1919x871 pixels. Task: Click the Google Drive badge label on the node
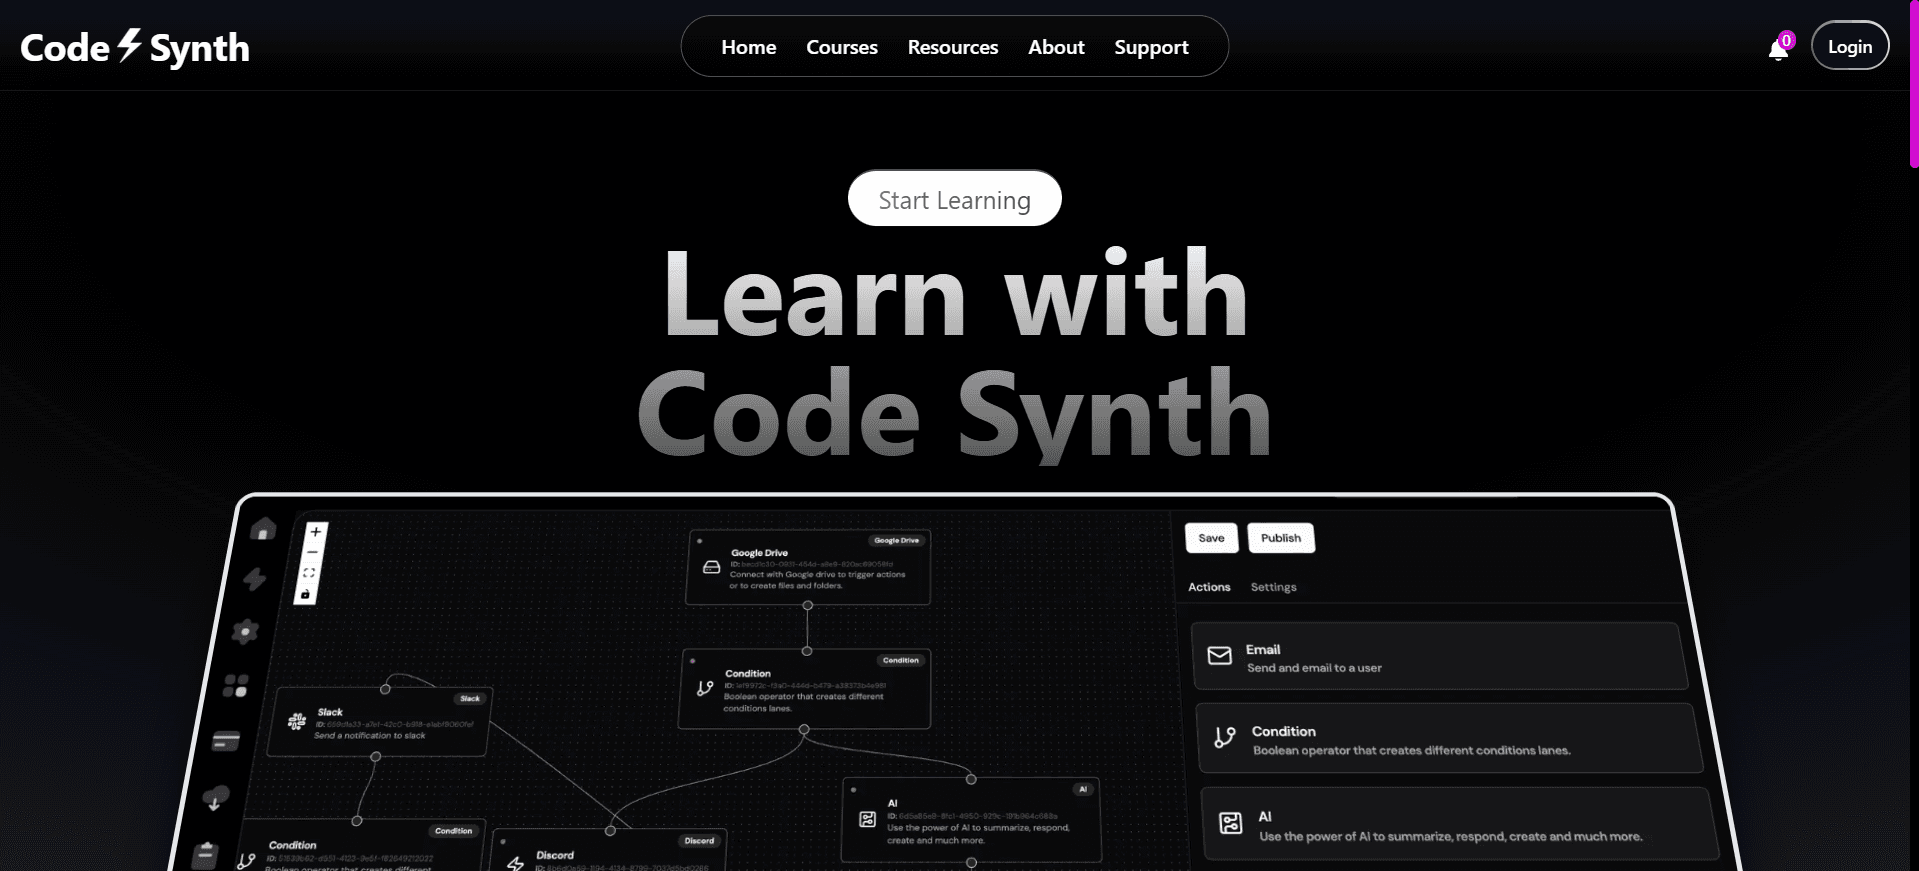pos(897,540)
